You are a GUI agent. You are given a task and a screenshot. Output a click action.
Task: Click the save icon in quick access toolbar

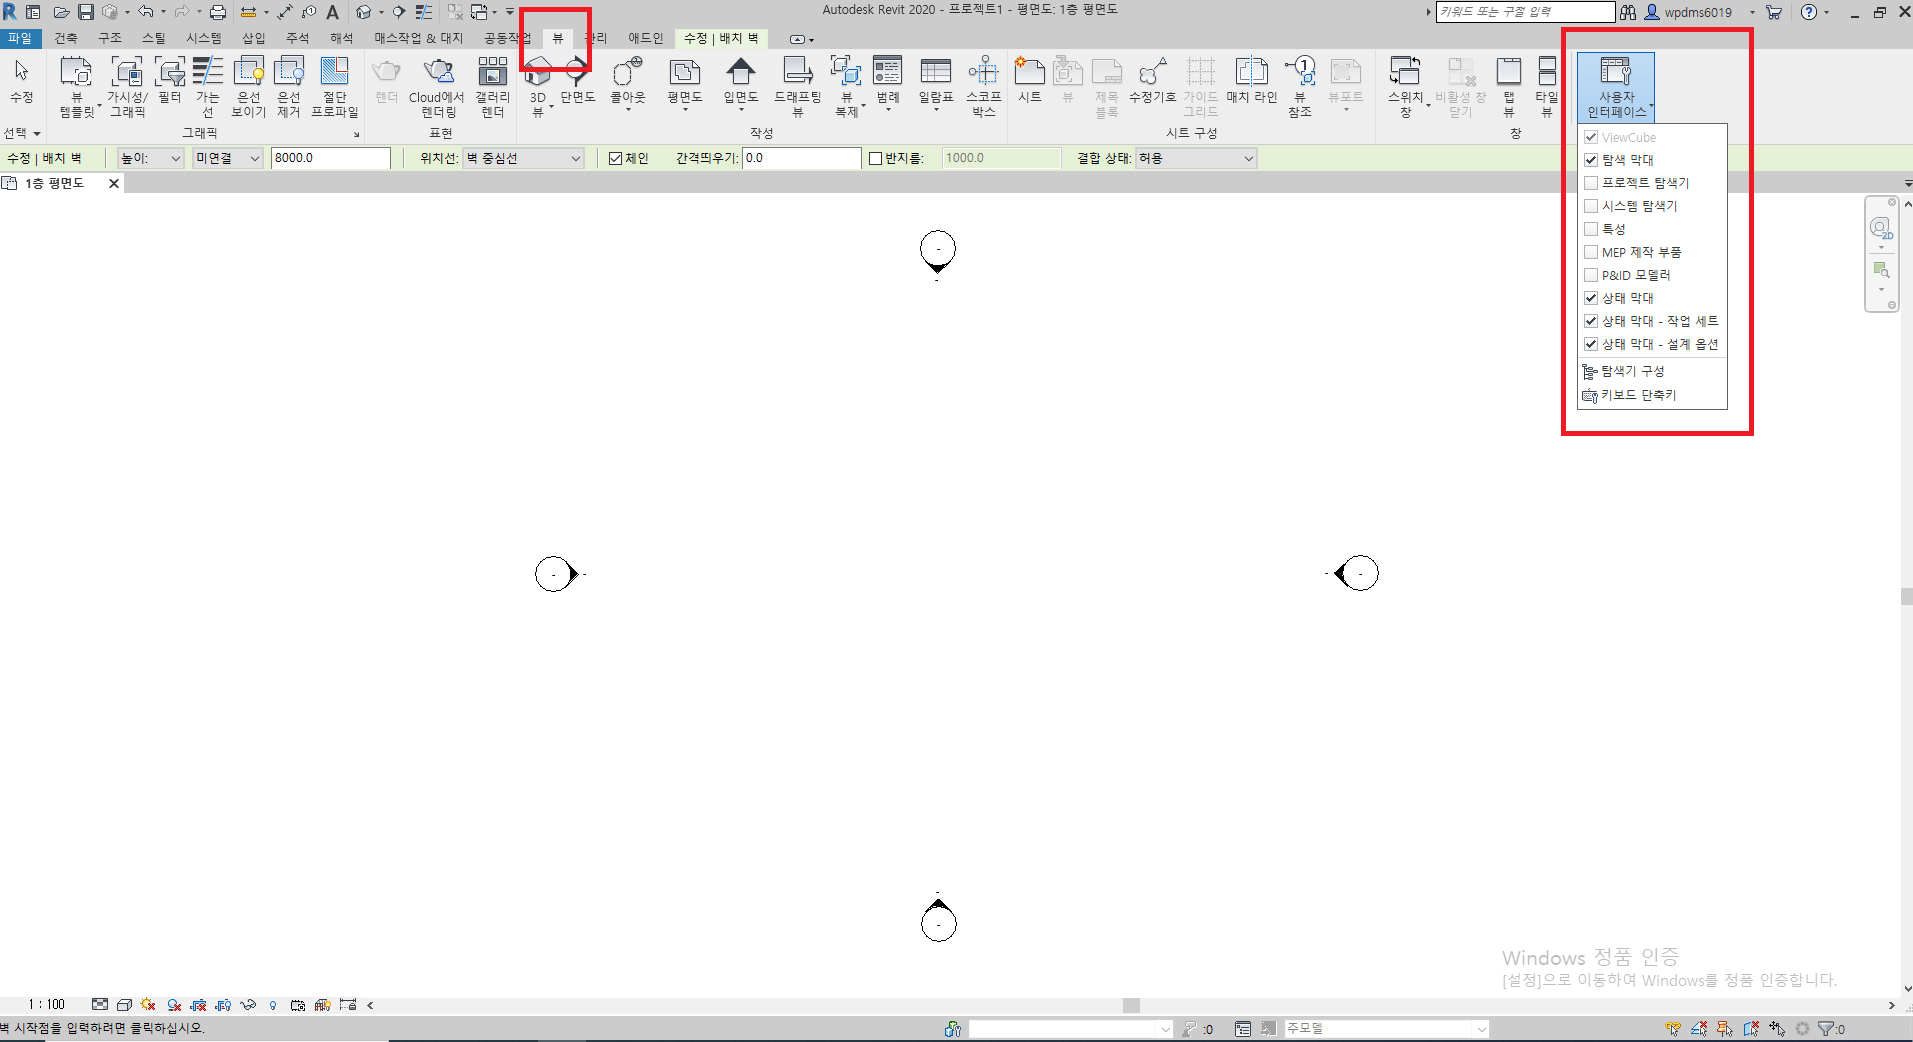pos(86,12)
